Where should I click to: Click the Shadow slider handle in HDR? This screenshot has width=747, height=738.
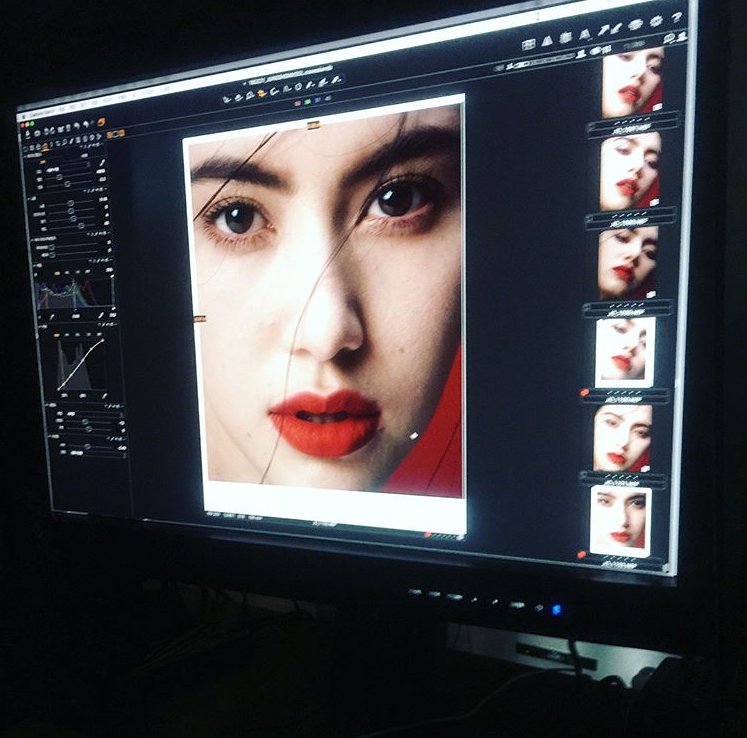click(52, 255)
